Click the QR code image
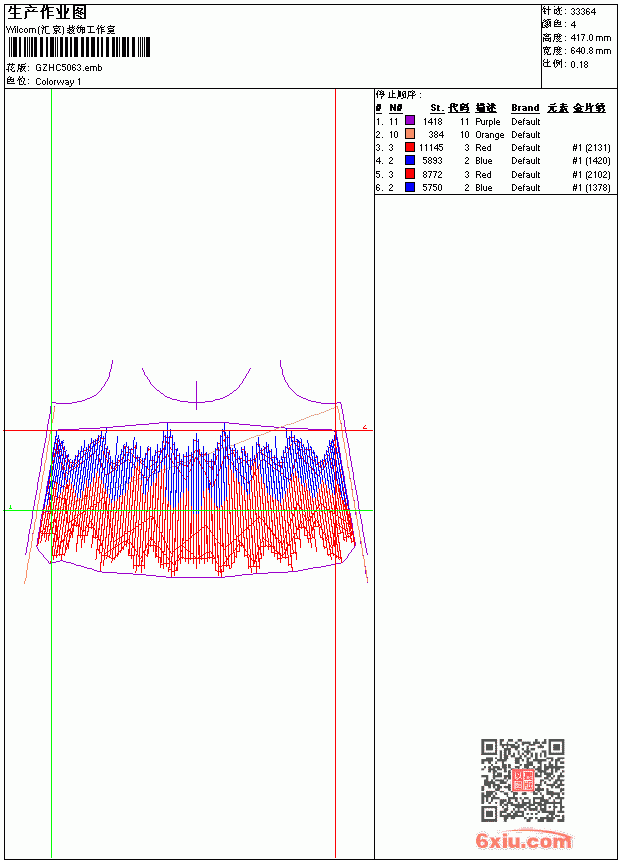The height and width of the screenshot is (860, 620). click(x=523, y=780)
